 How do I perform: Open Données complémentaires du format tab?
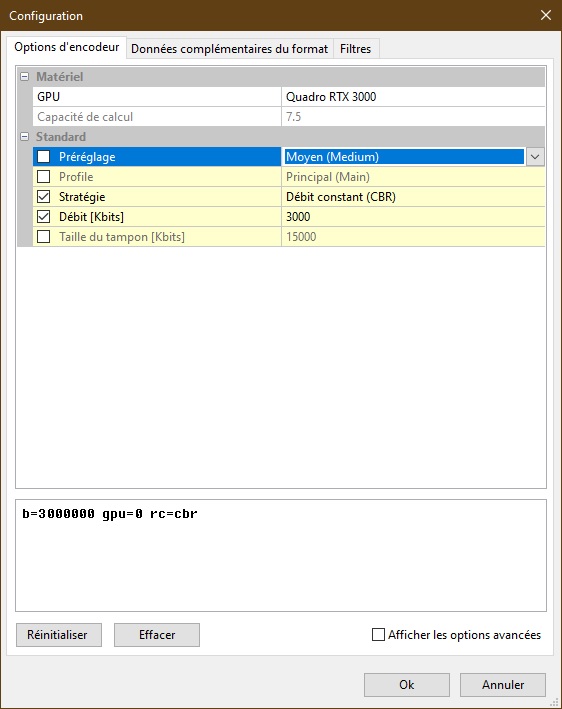[x=230, y=49]
